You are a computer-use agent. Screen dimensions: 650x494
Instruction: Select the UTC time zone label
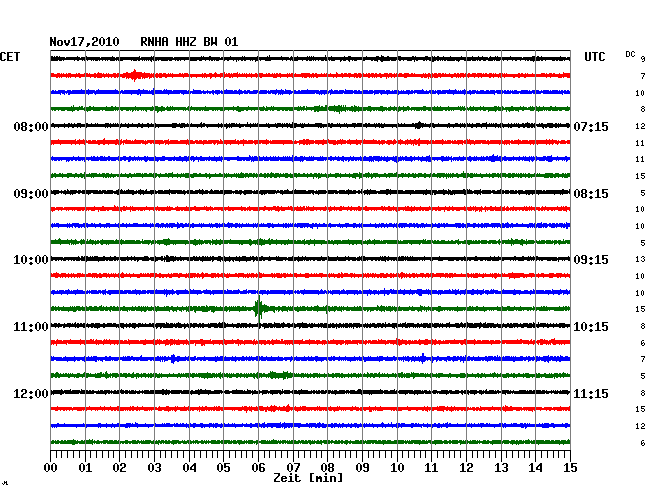[594, 57]
